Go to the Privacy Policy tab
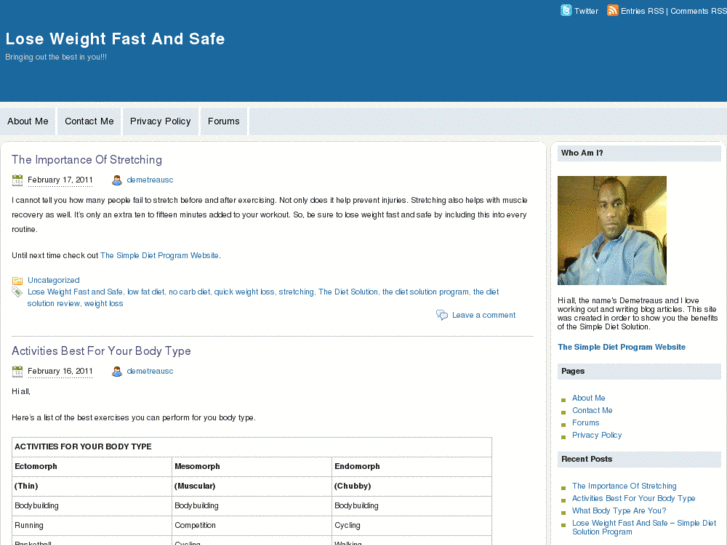Image resolution: width=727 pixels, height=545 pixels. (x=160, y=121)
